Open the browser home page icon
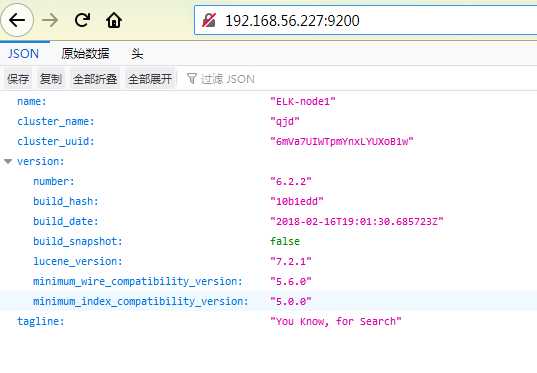 [x=114, y=21]
